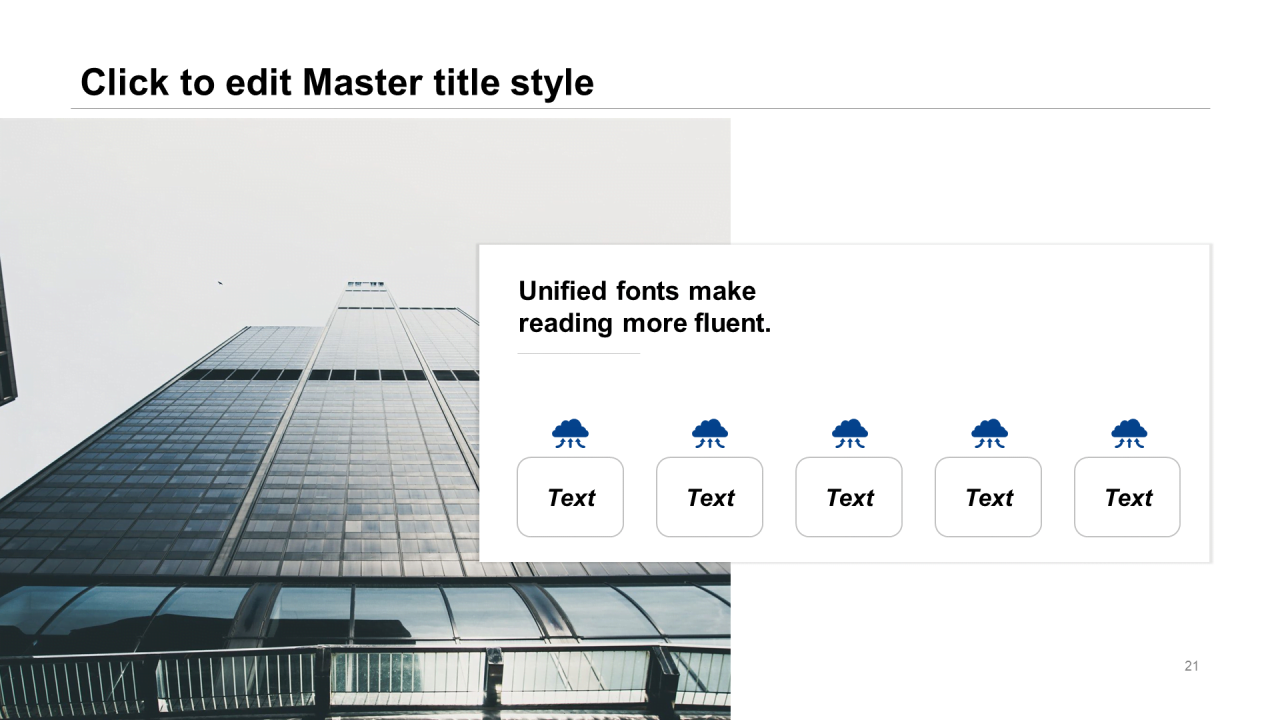
Task: Select the first cloud icon from the left
Action: pos(570,433)
